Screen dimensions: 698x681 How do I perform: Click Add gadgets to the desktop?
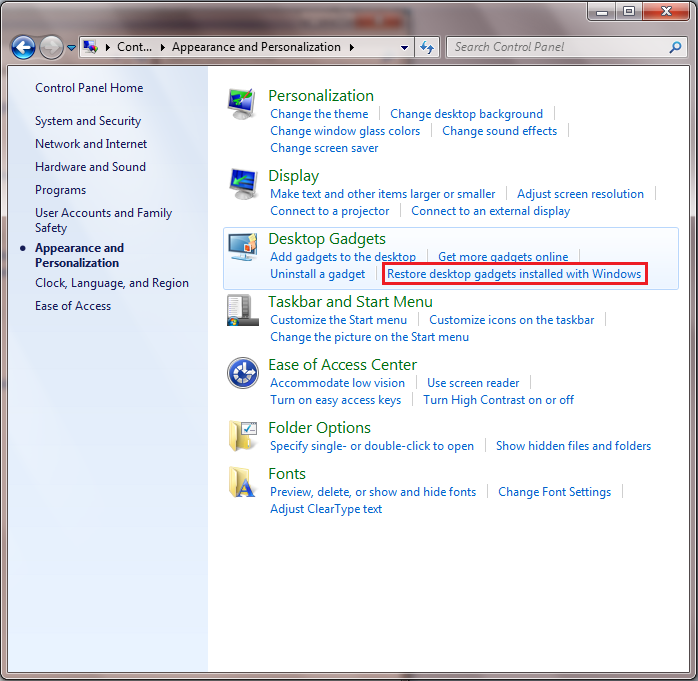click(x=343, y=257)
